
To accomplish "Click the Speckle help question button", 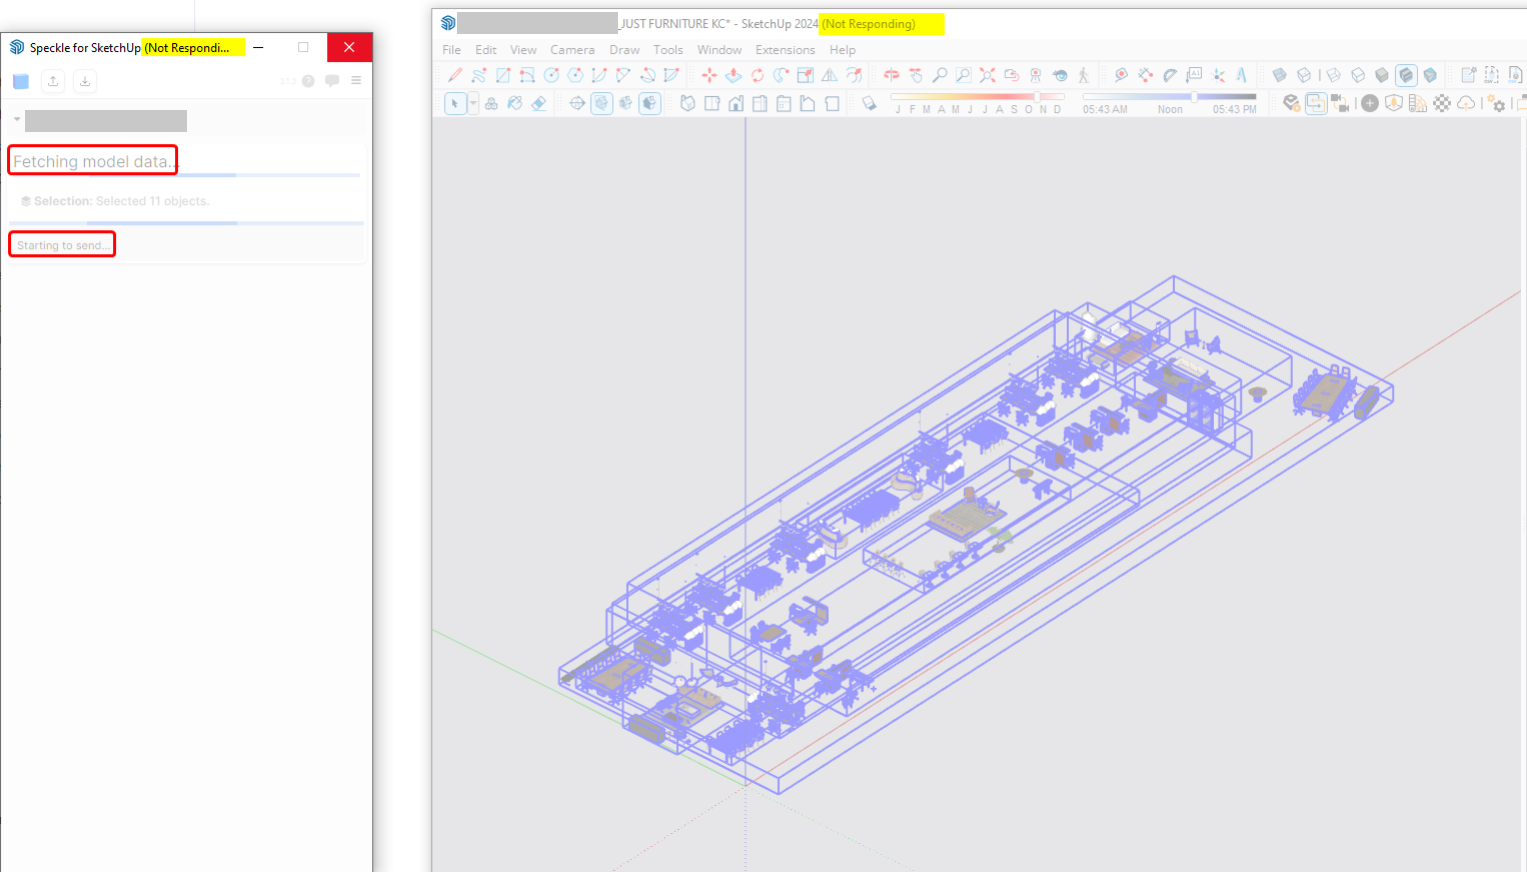I will click(308, 81).
